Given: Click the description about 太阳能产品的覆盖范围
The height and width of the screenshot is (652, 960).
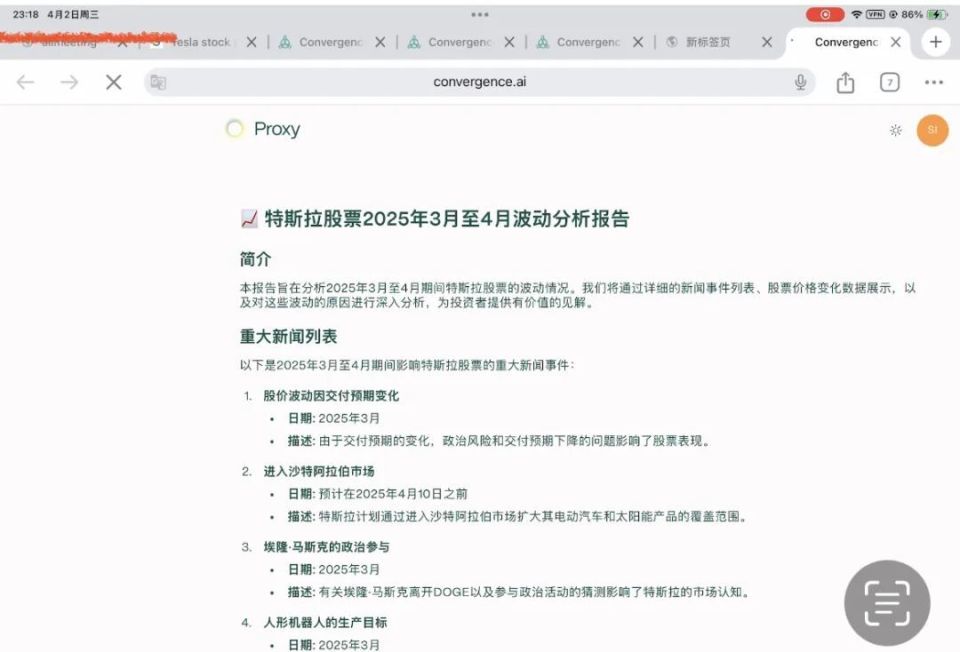Looking at the screenshot, I should tap(517, 517).
